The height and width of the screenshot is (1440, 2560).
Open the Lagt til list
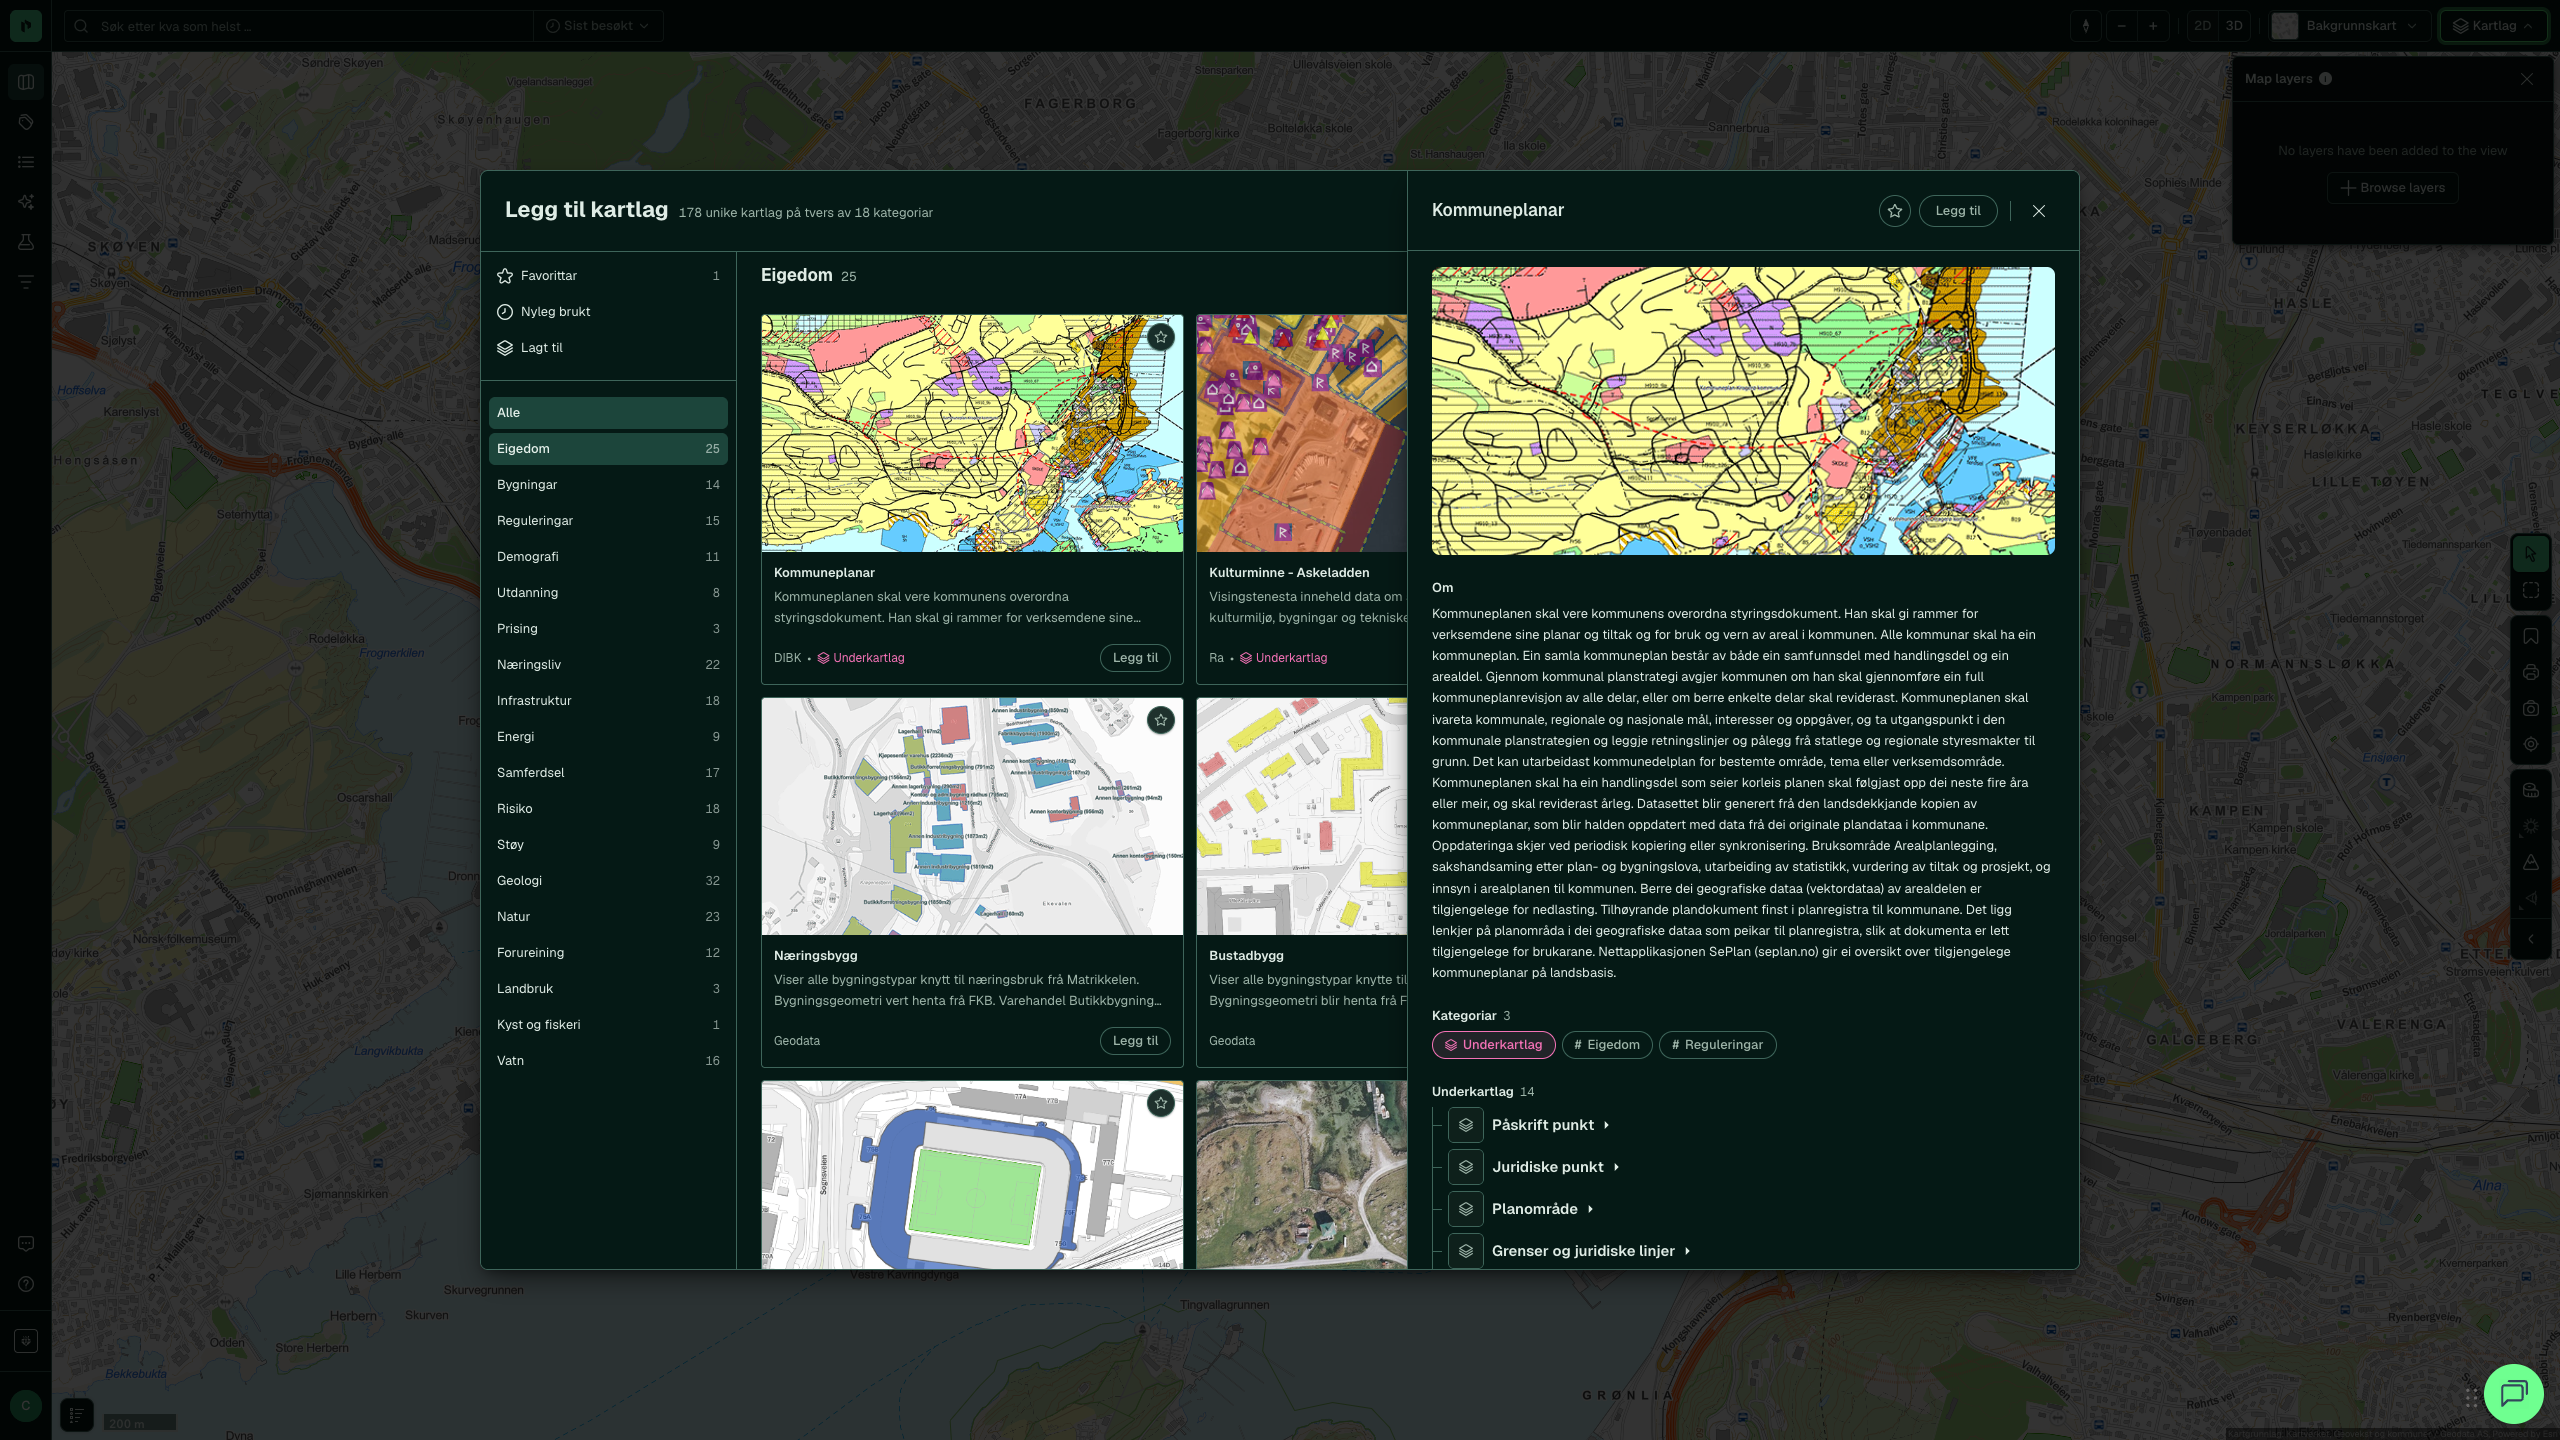click(608, 348)
